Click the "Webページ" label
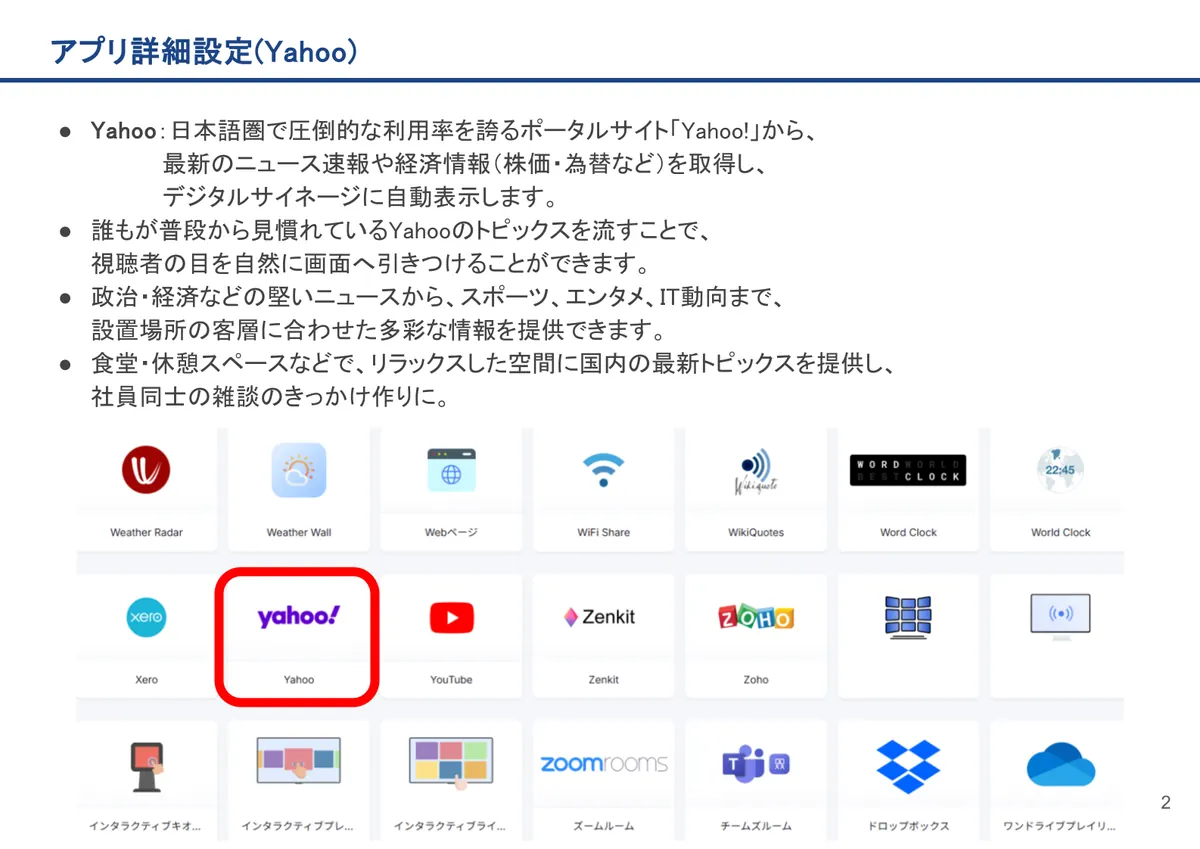1200x849 pixels. [x=451, y=533]
